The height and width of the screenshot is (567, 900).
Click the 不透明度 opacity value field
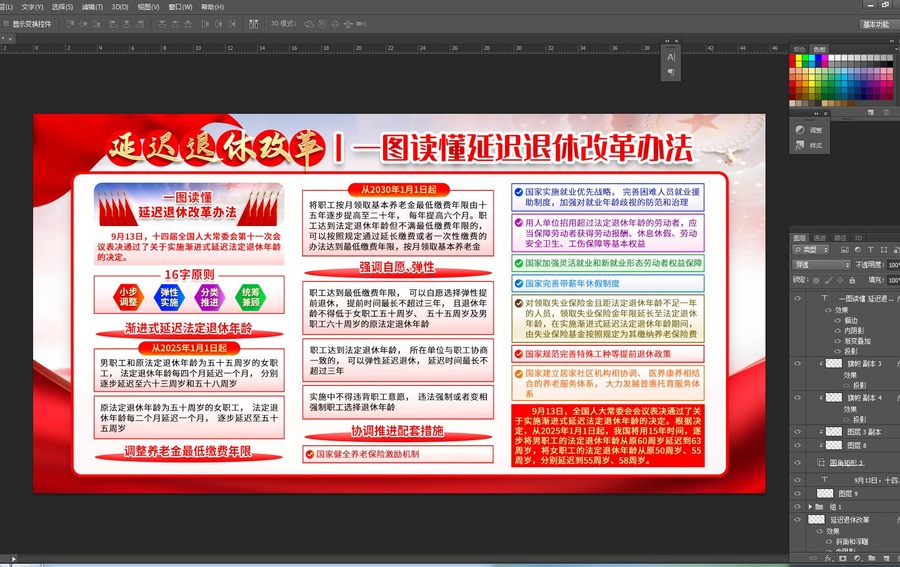click(x=893, y=265)
